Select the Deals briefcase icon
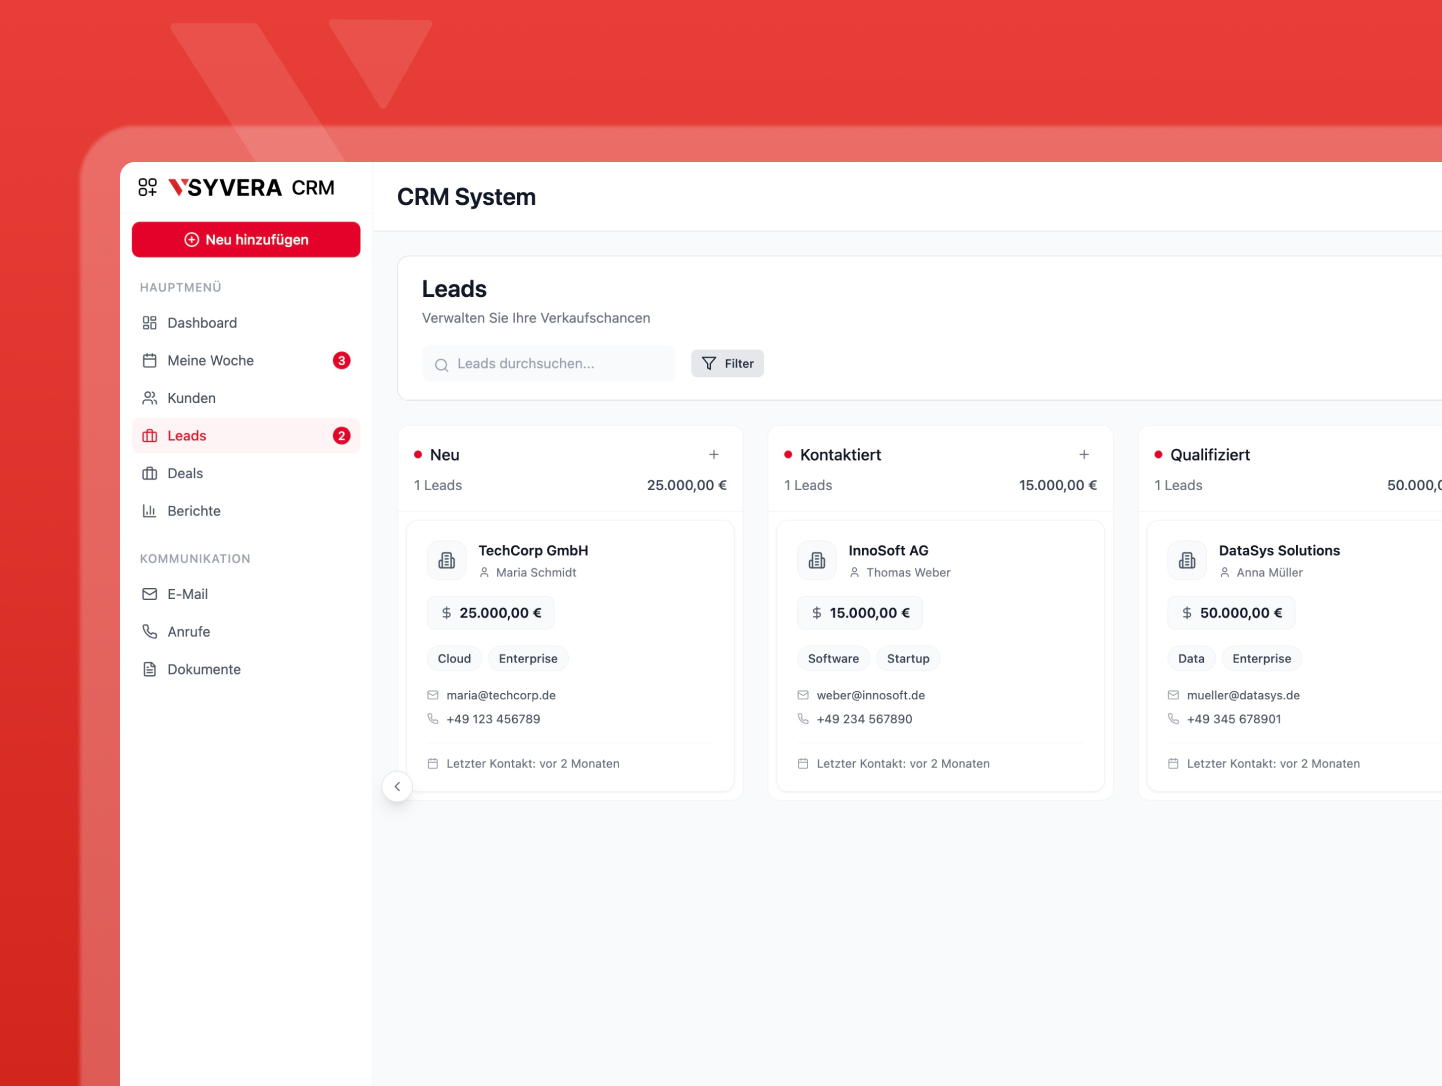1442x1086 pixels. pyautogui.click(x=148, y=473)
